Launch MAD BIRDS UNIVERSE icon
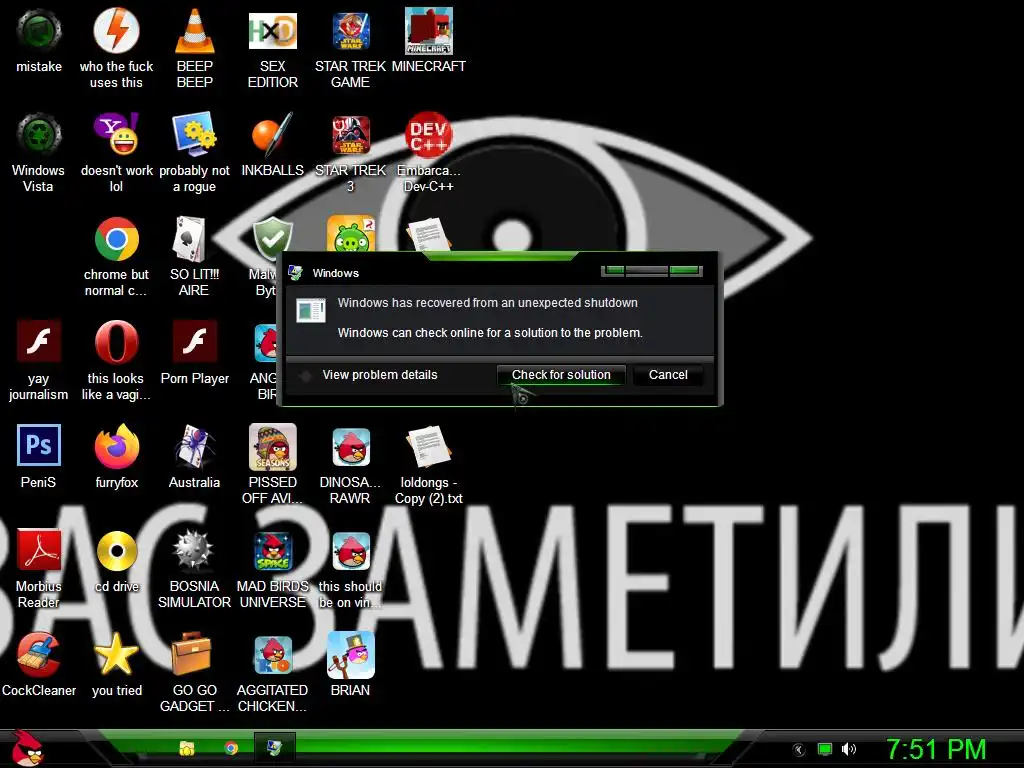The image size is (1024, 768). 272,551
